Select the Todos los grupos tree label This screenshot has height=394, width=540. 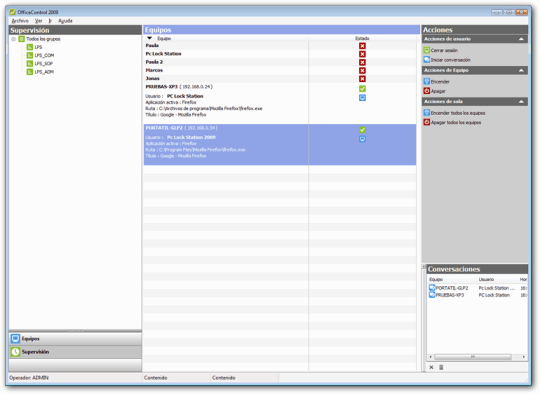pos(43,39)
